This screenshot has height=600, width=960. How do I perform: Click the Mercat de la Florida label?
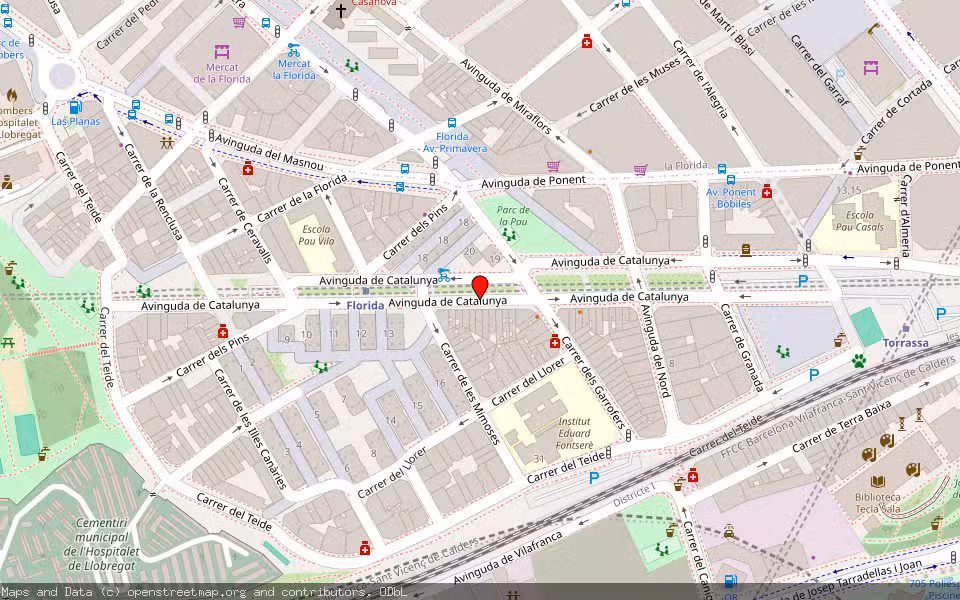(x=222, y=73)
